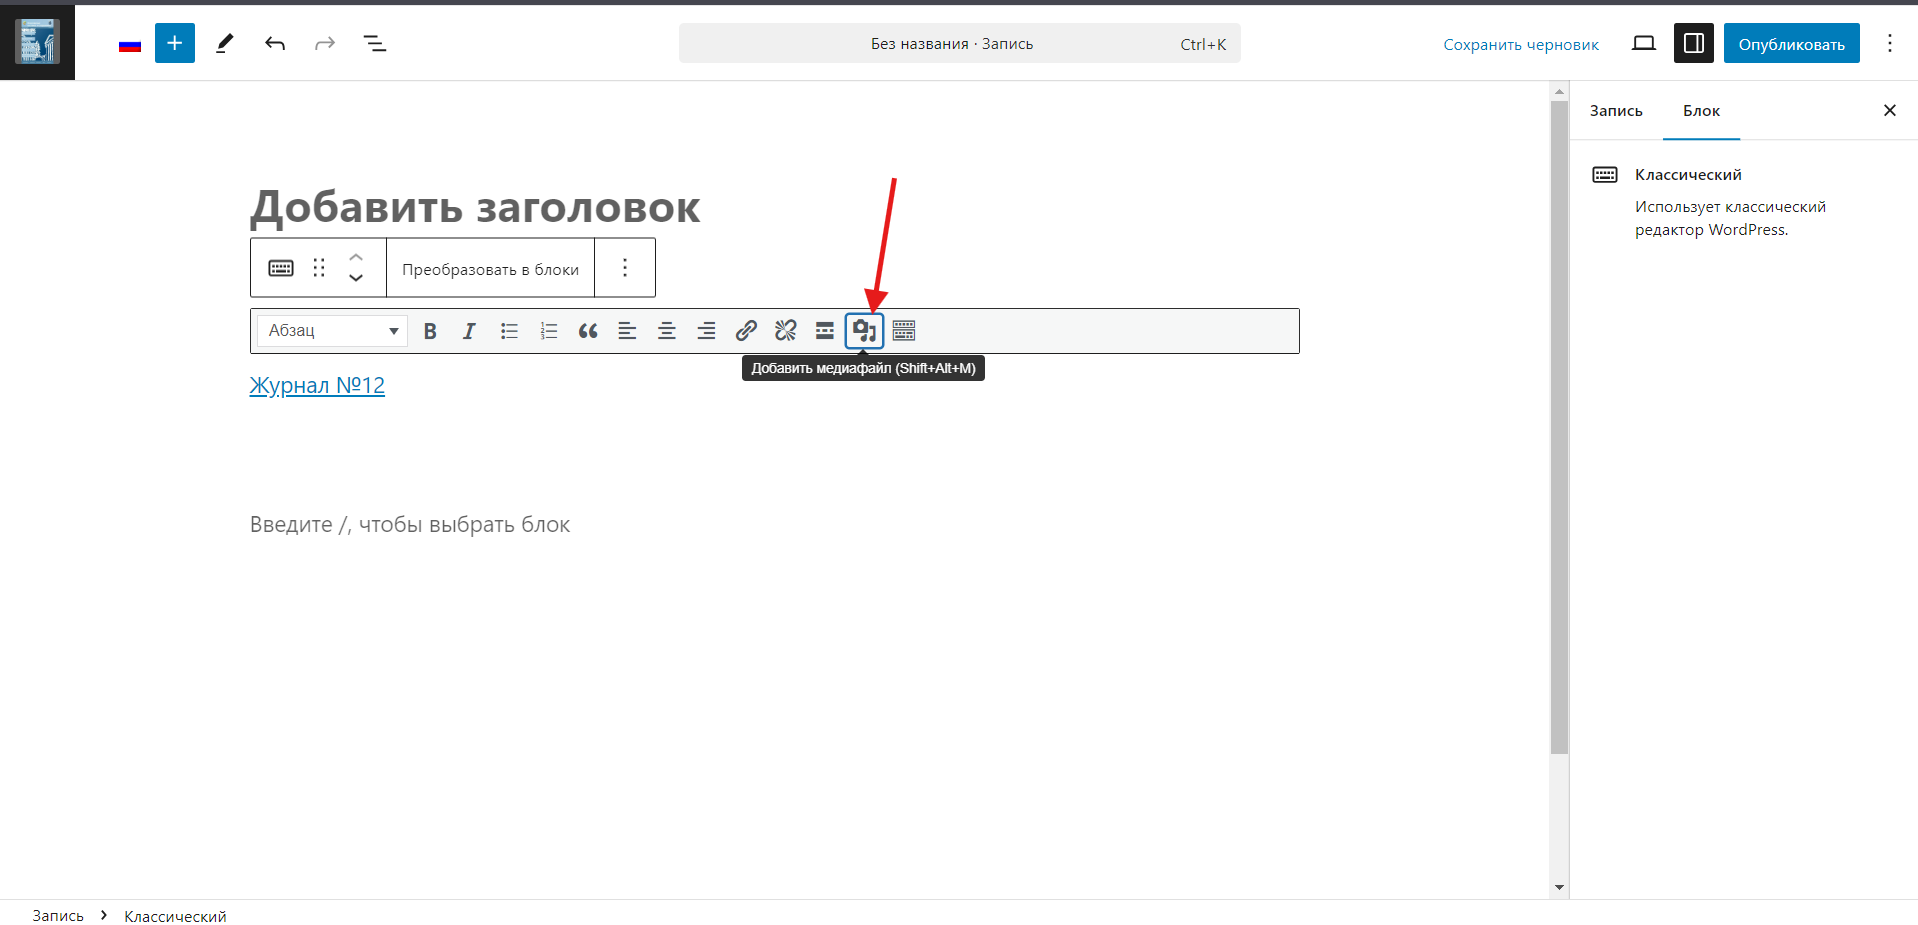Apply italic formatting in classic toolbar
The height and width of the screenshot is (925, 1918).
[469, 331]
